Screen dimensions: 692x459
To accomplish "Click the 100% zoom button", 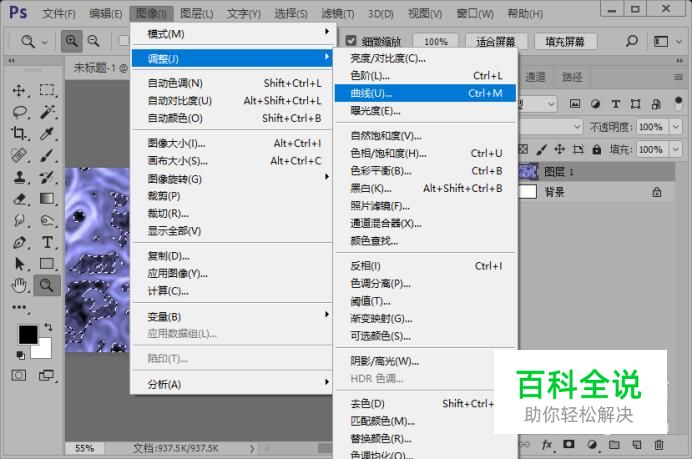I will pyautogui.click(x=435, y=41).
